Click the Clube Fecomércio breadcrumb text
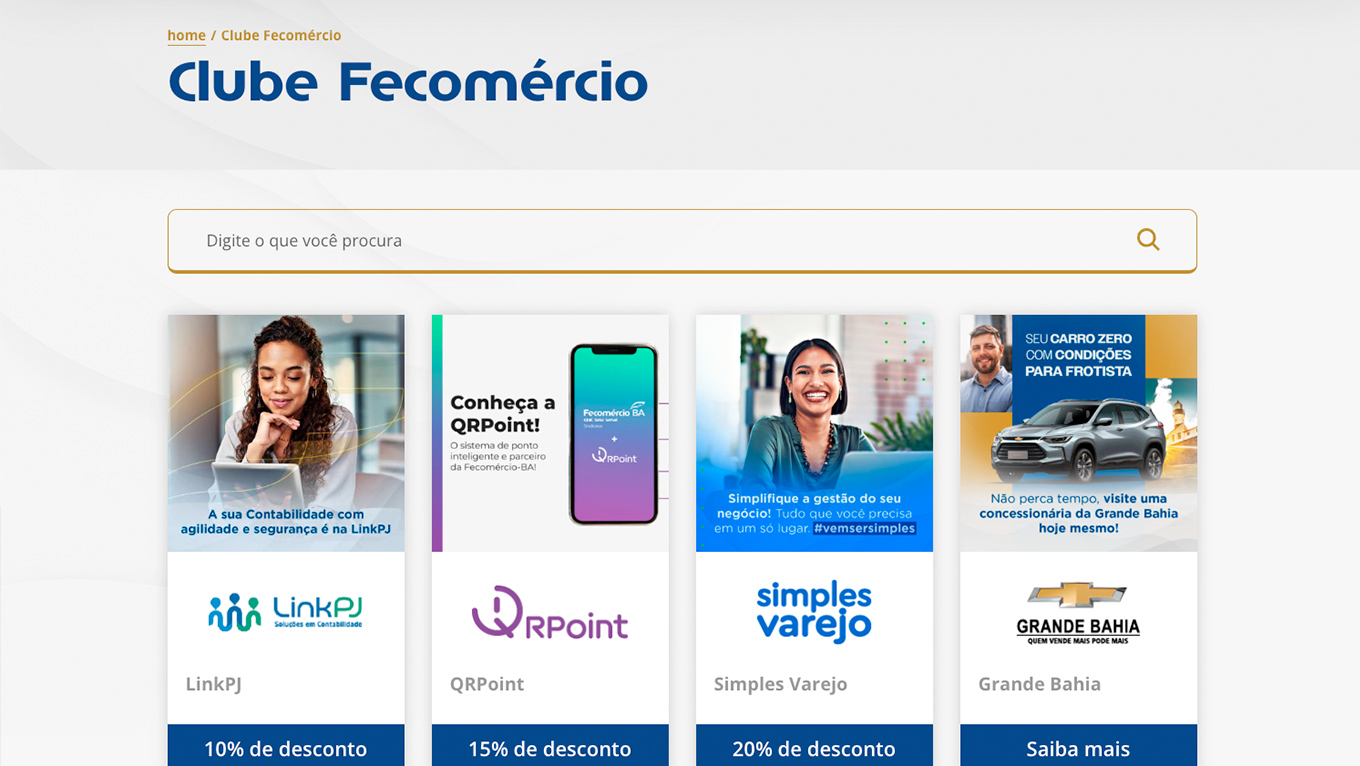 point(281,35)
